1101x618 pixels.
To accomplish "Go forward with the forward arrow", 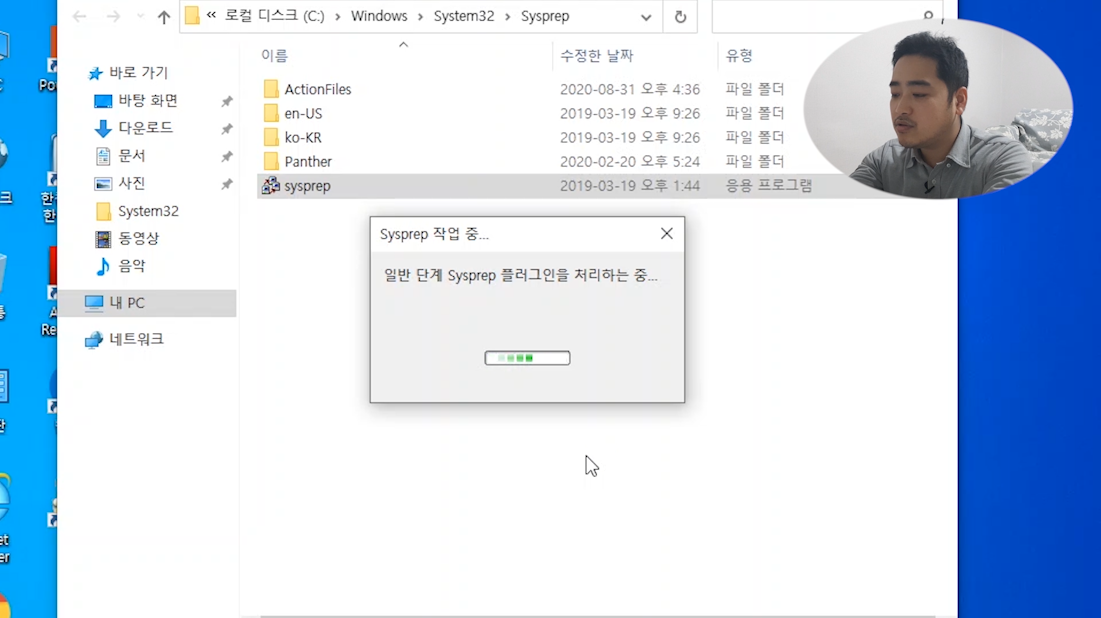I will tap(113, 16).
